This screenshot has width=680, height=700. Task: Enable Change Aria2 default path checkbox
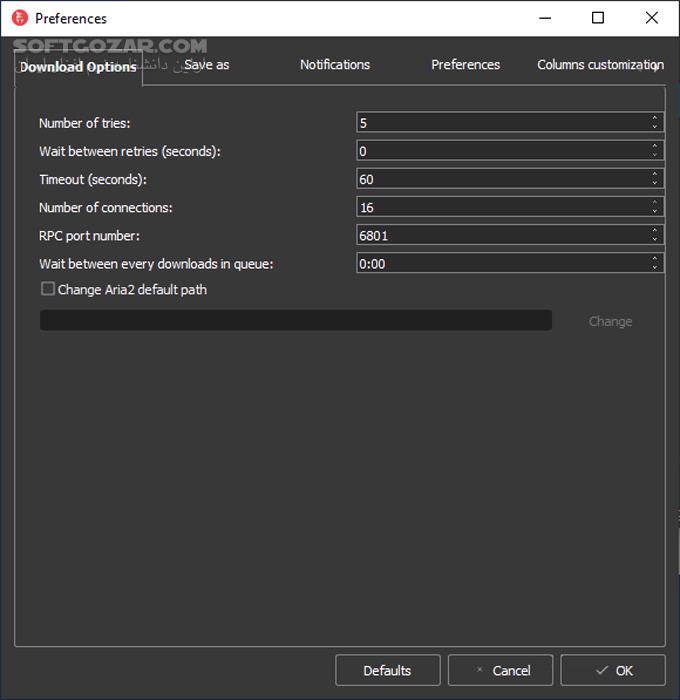(x=48, y=289)
